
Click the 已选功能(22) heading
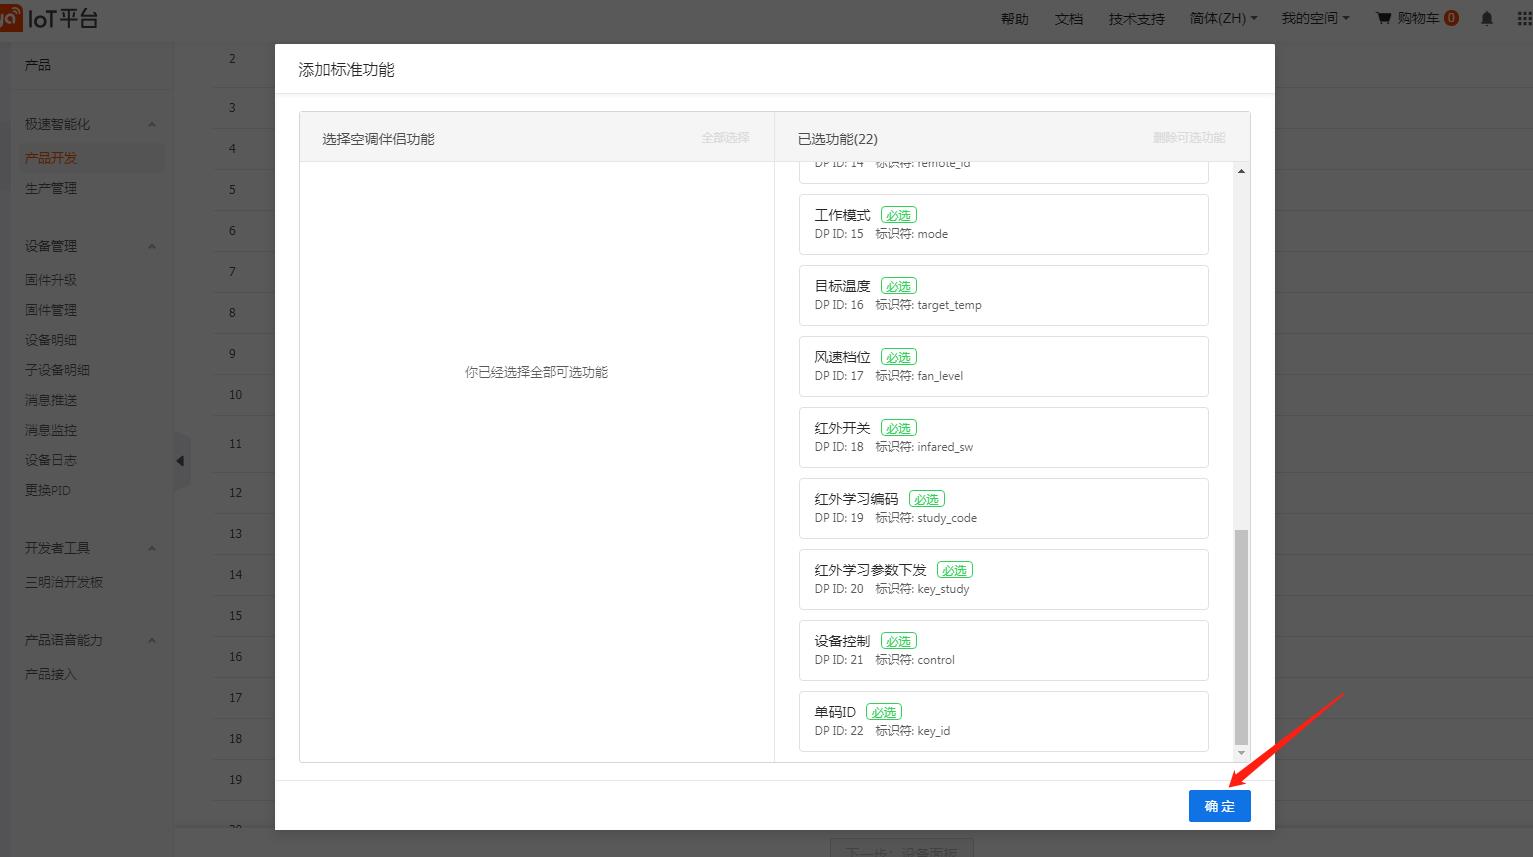click(x=838, y=139)
